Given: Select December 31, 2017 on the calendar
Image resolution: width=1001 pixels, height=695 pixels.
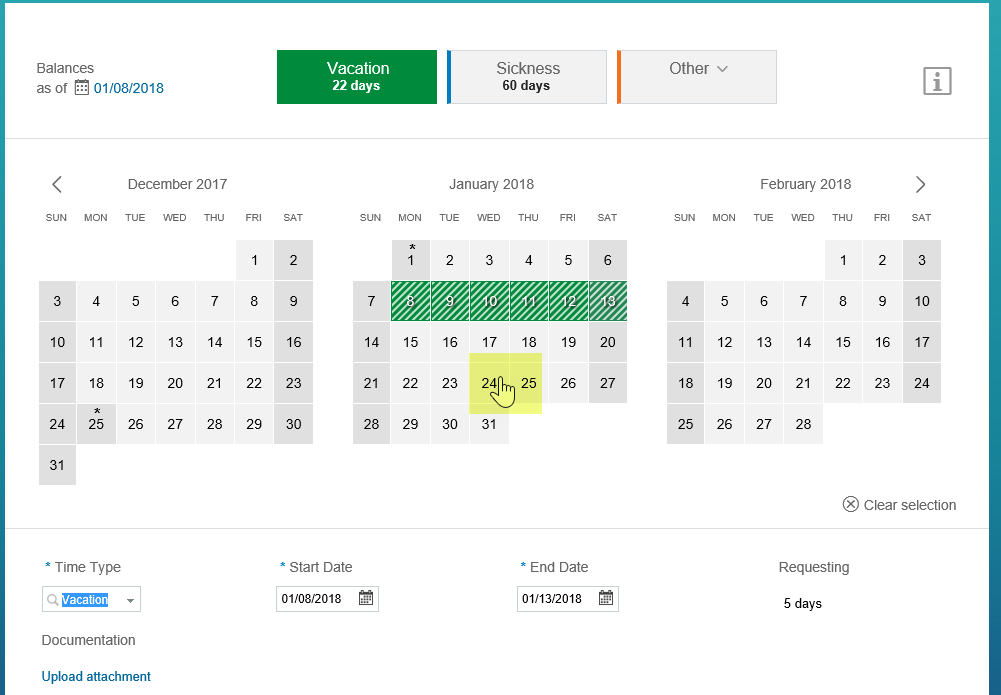Looking at the screenshot, I should click(x=57, y=465).
